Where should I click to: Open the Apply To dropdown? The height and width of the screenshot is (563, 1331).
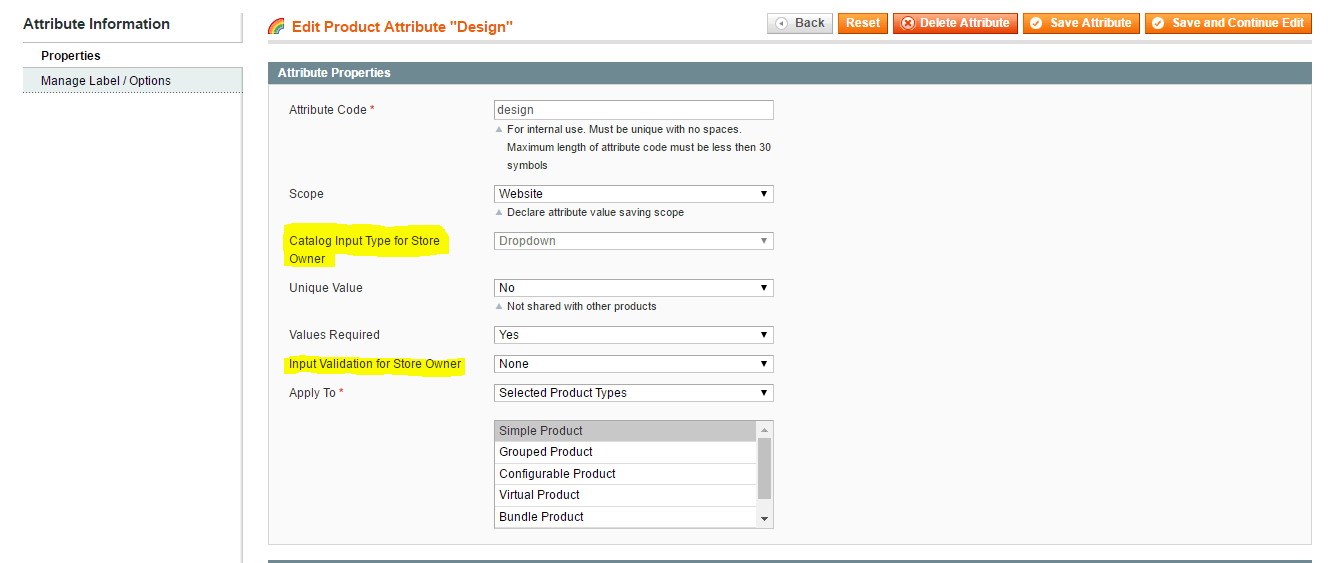[634, 393]
